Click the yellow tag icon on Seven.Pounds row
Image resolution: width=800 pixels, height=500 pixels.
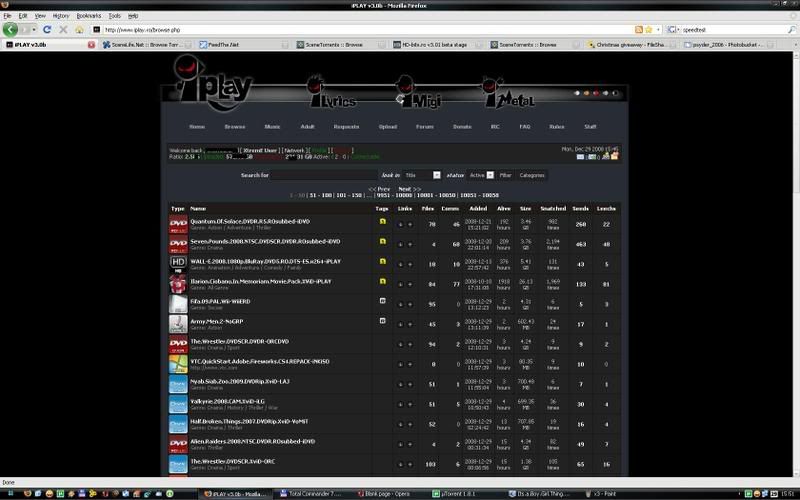383,241
